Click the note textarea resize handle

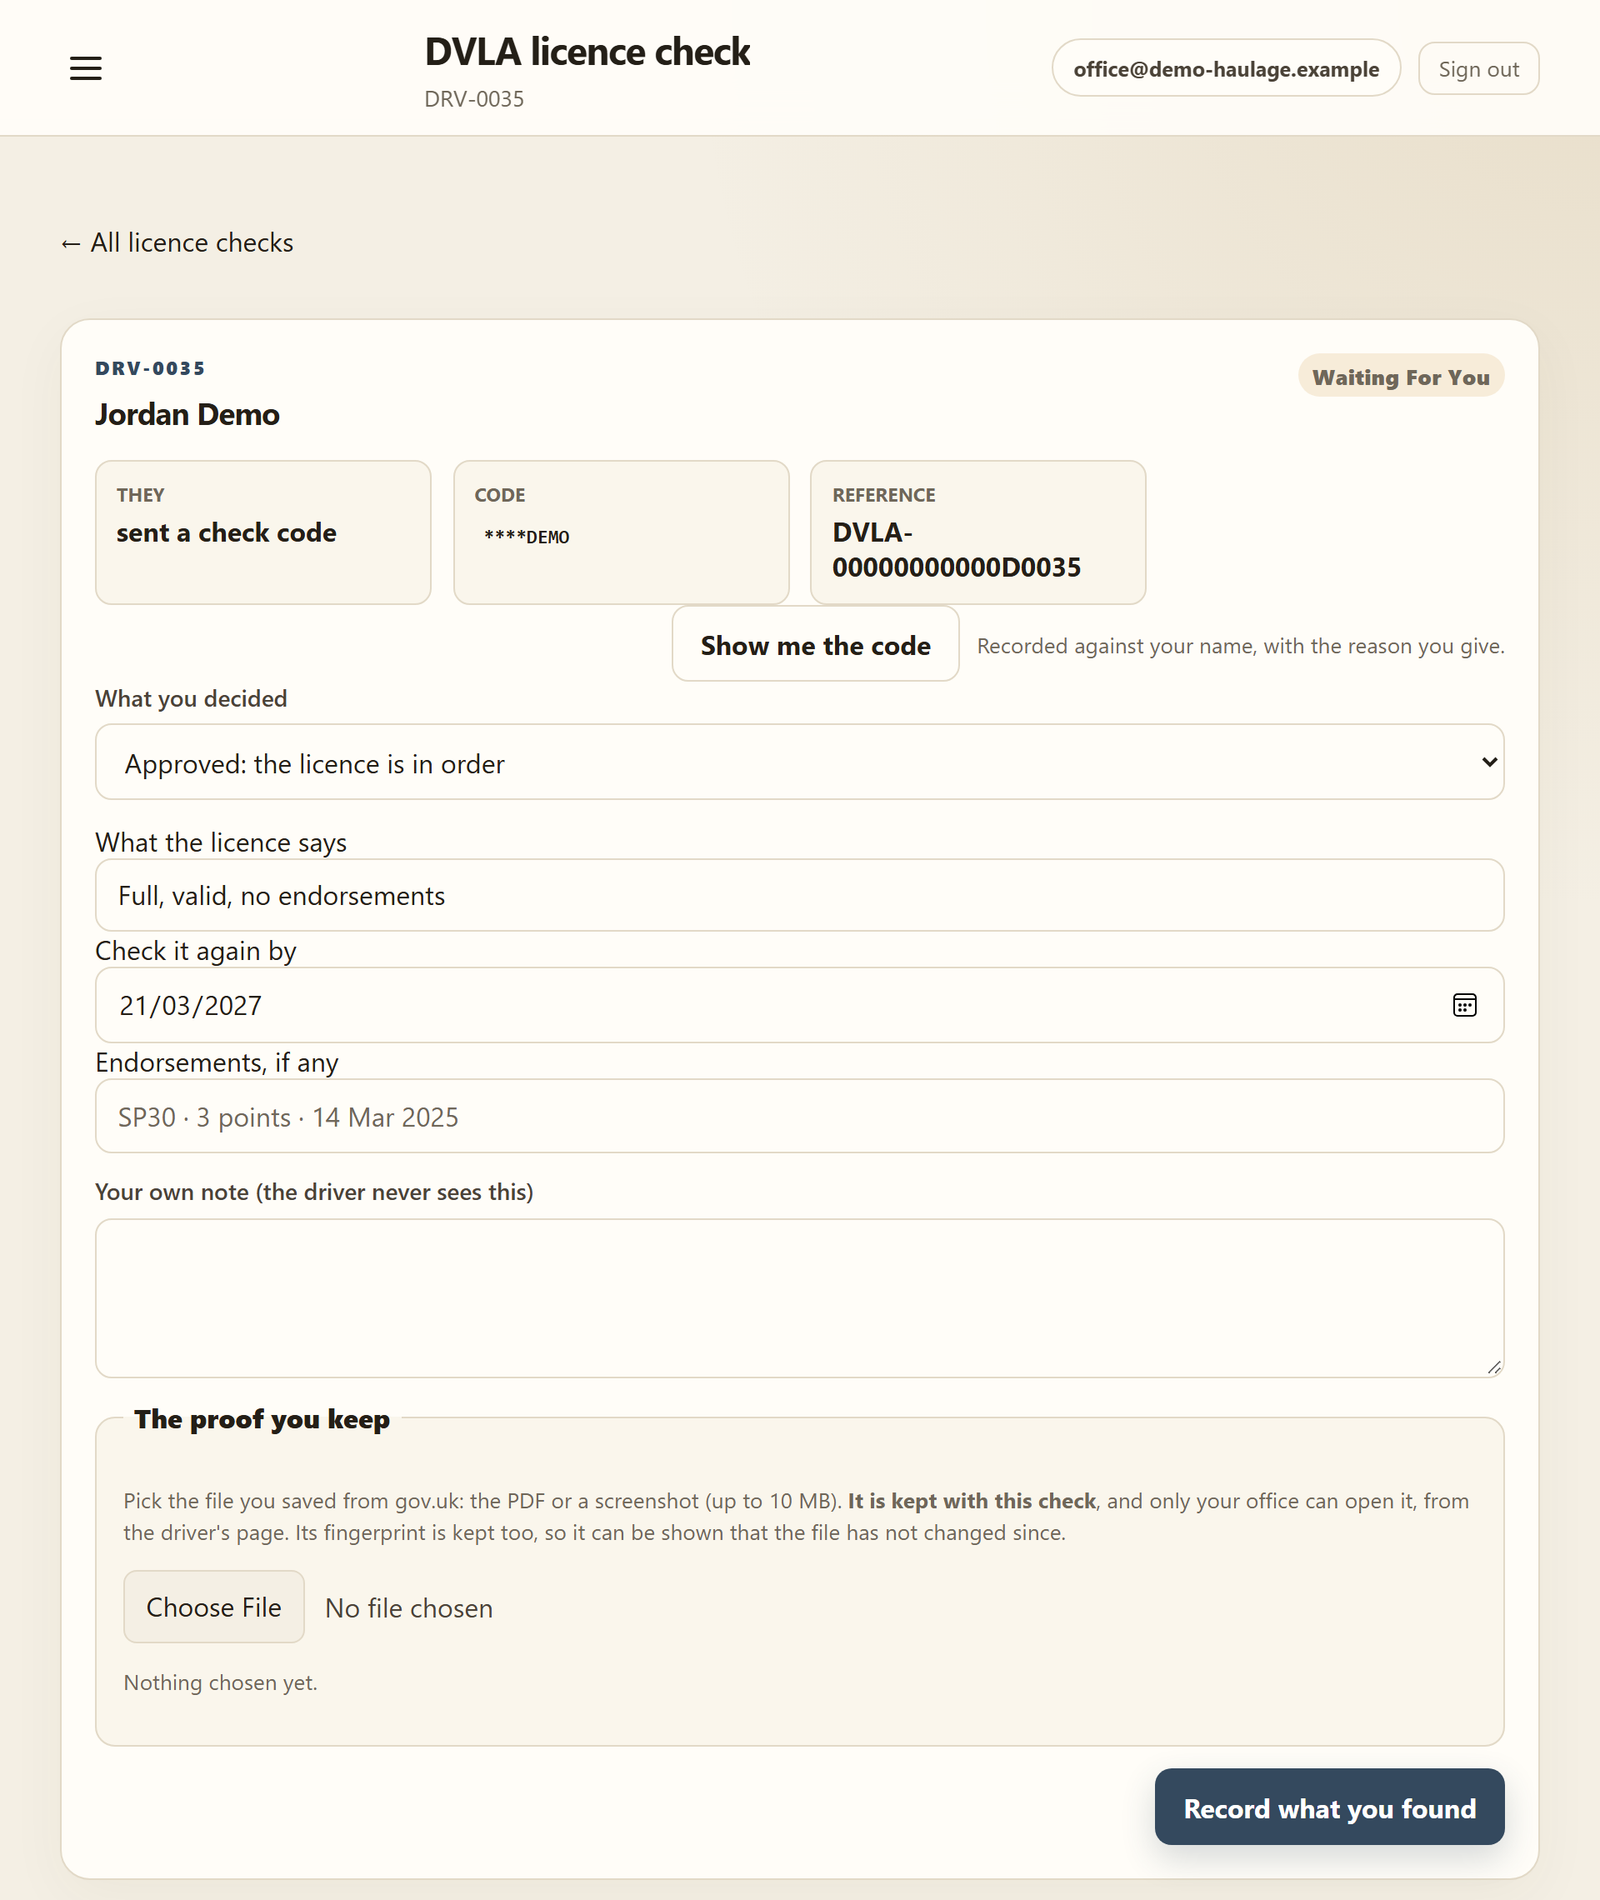(1493, 1367)
